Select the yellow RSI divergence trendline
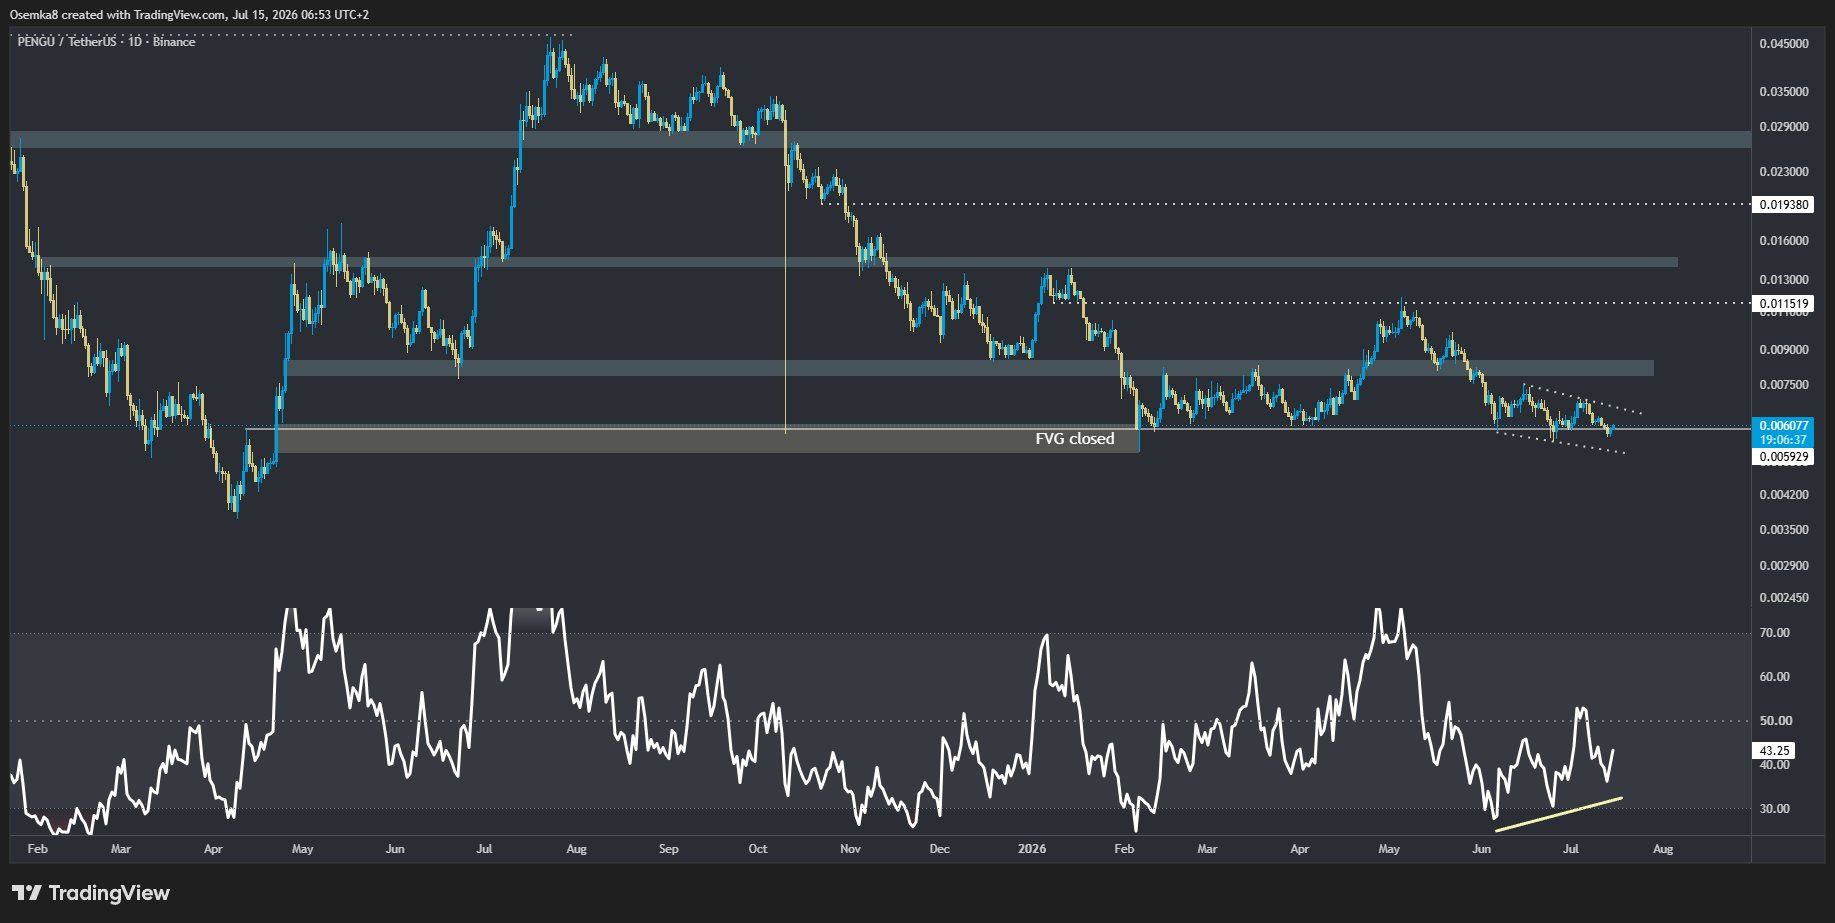 tap(1558, 814)
